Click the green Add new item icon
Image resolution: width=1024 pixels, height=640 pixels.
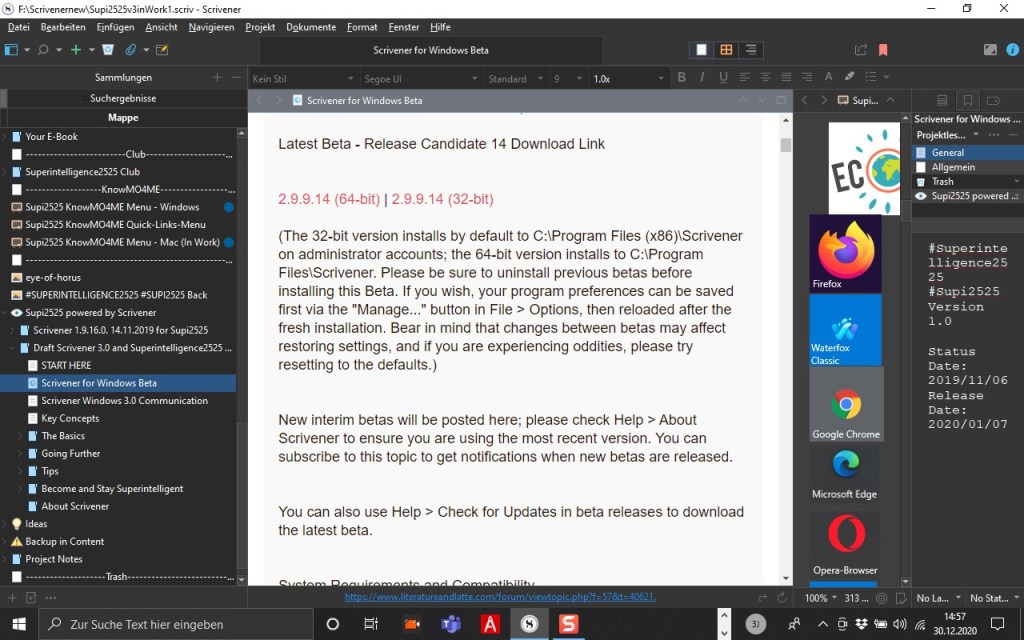coord(76,50)
